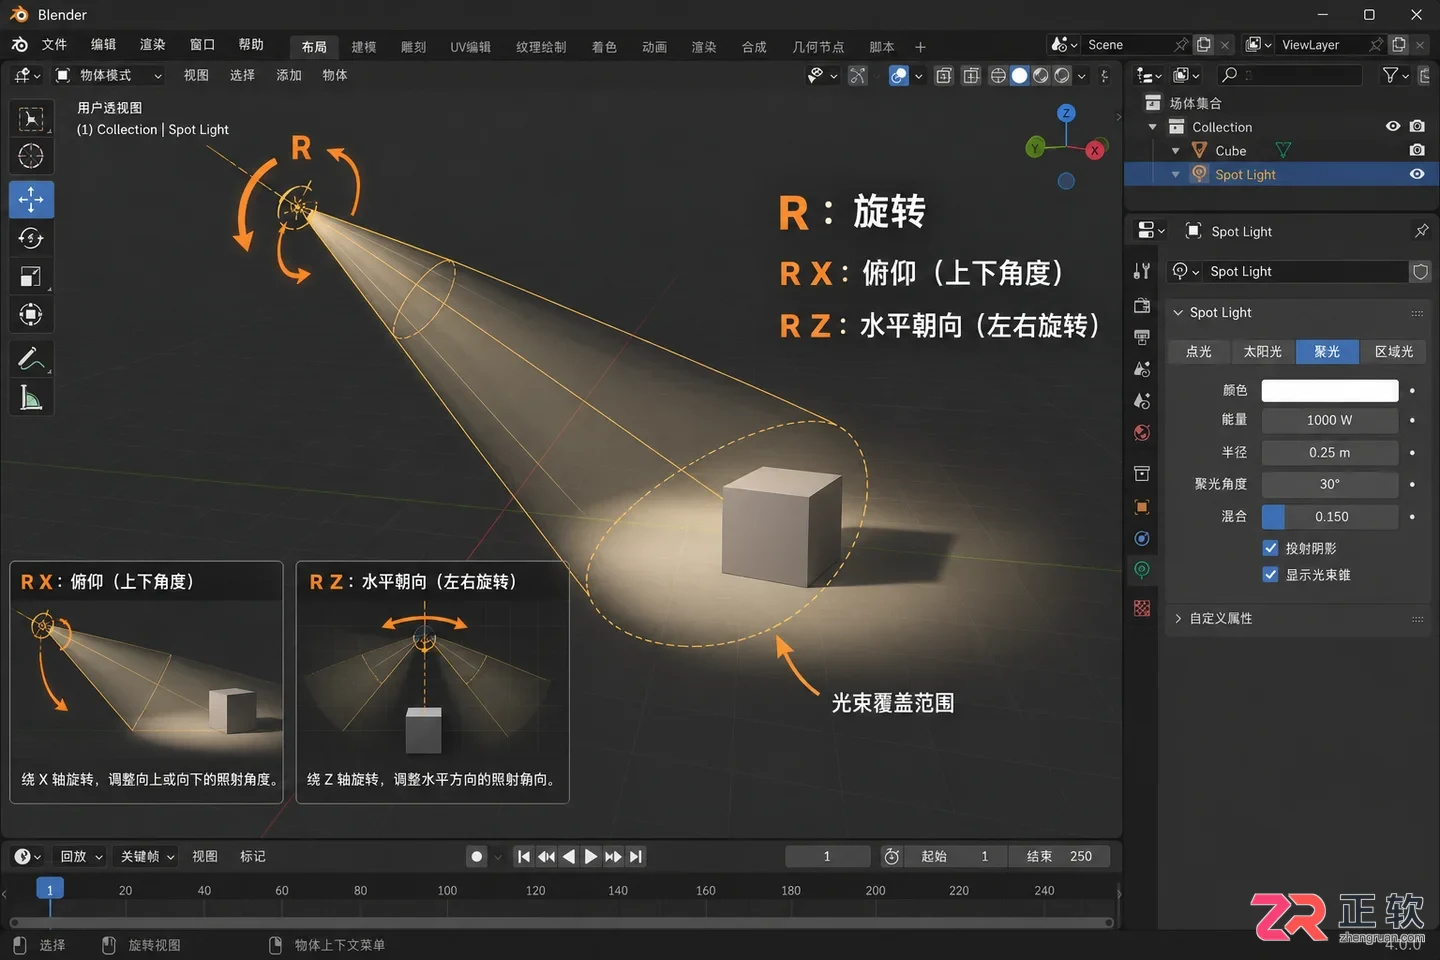Click the 能量 1000 W field
1440x960 pixels.
tap(1329, 421)
